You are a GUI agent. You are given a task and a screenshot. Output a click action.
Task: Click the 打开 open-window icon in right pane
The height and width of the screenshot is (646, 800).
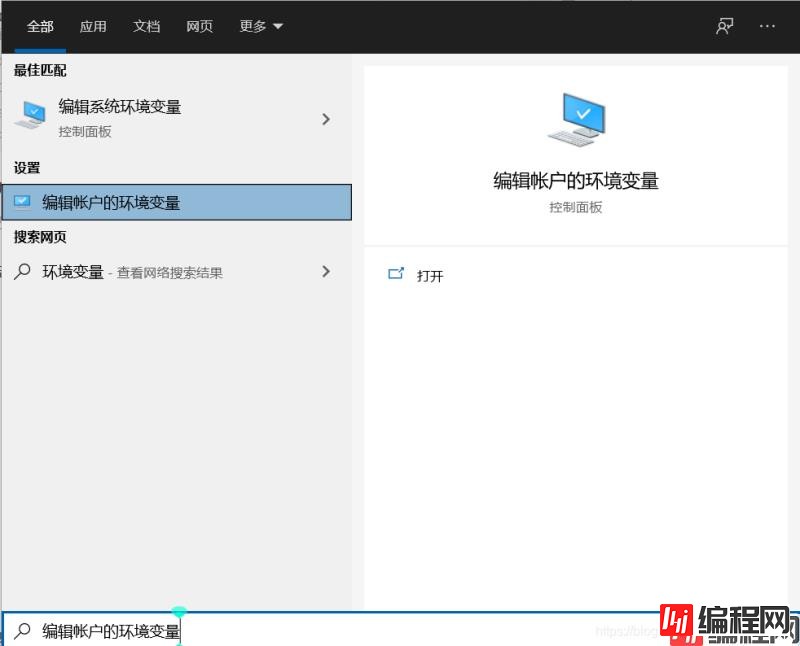point(396,272)
